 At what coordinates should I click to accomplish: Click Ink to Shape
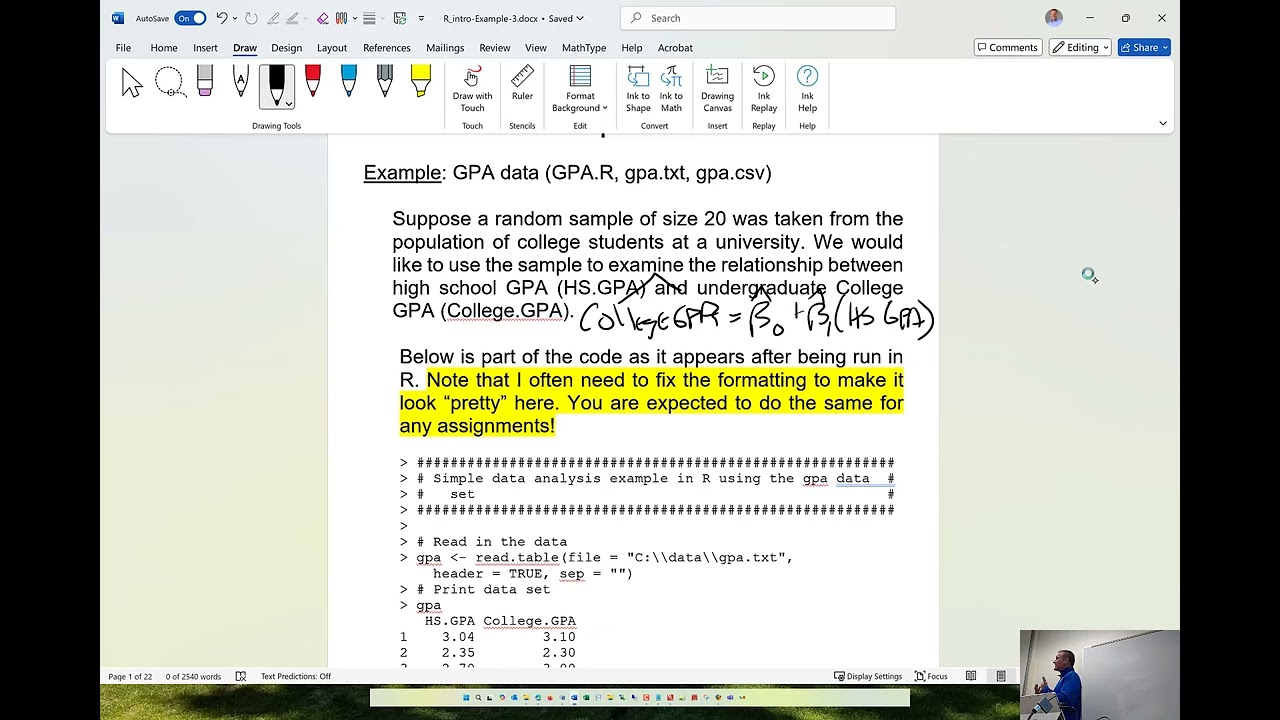point(638,89)
